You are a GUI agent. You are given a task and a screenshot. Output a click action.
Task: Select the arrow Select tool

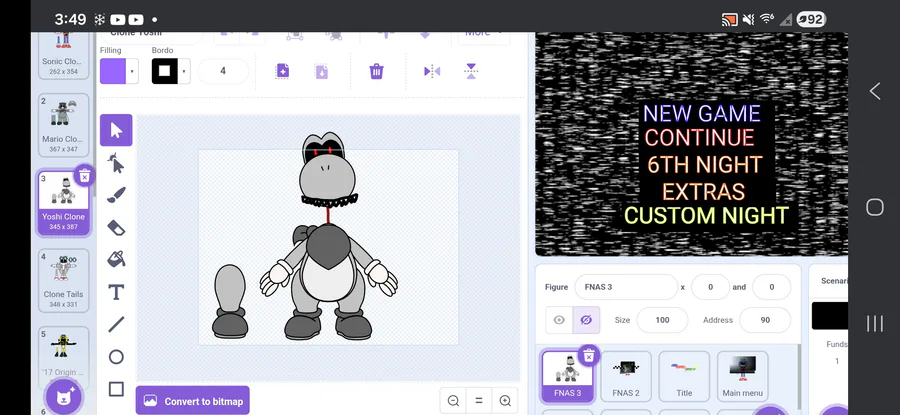point(116,130)
